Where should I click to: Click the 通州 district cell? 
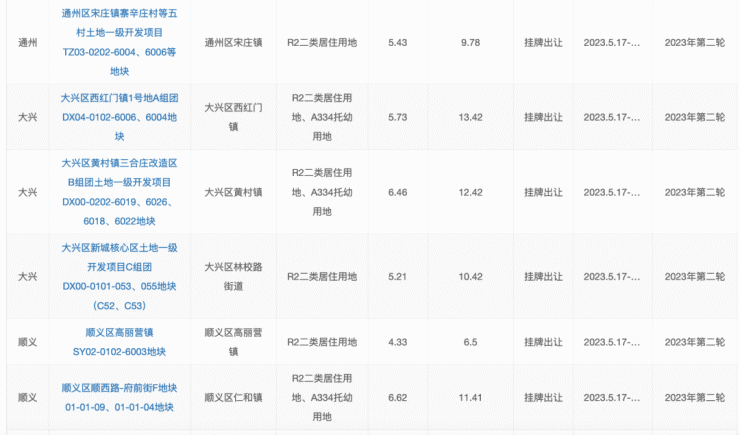[28, 43]
